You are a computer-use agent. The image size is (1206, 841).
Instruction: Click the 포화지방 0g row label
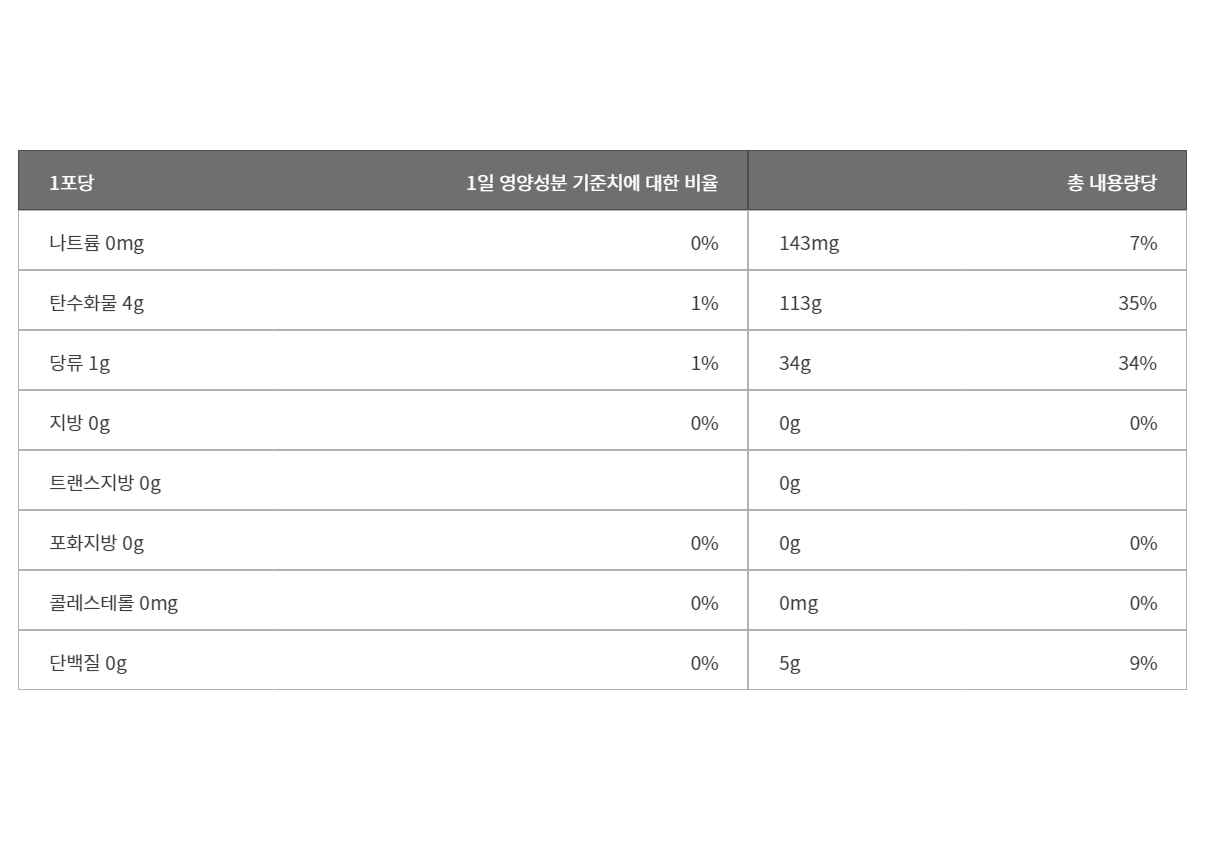coord(97,543)
